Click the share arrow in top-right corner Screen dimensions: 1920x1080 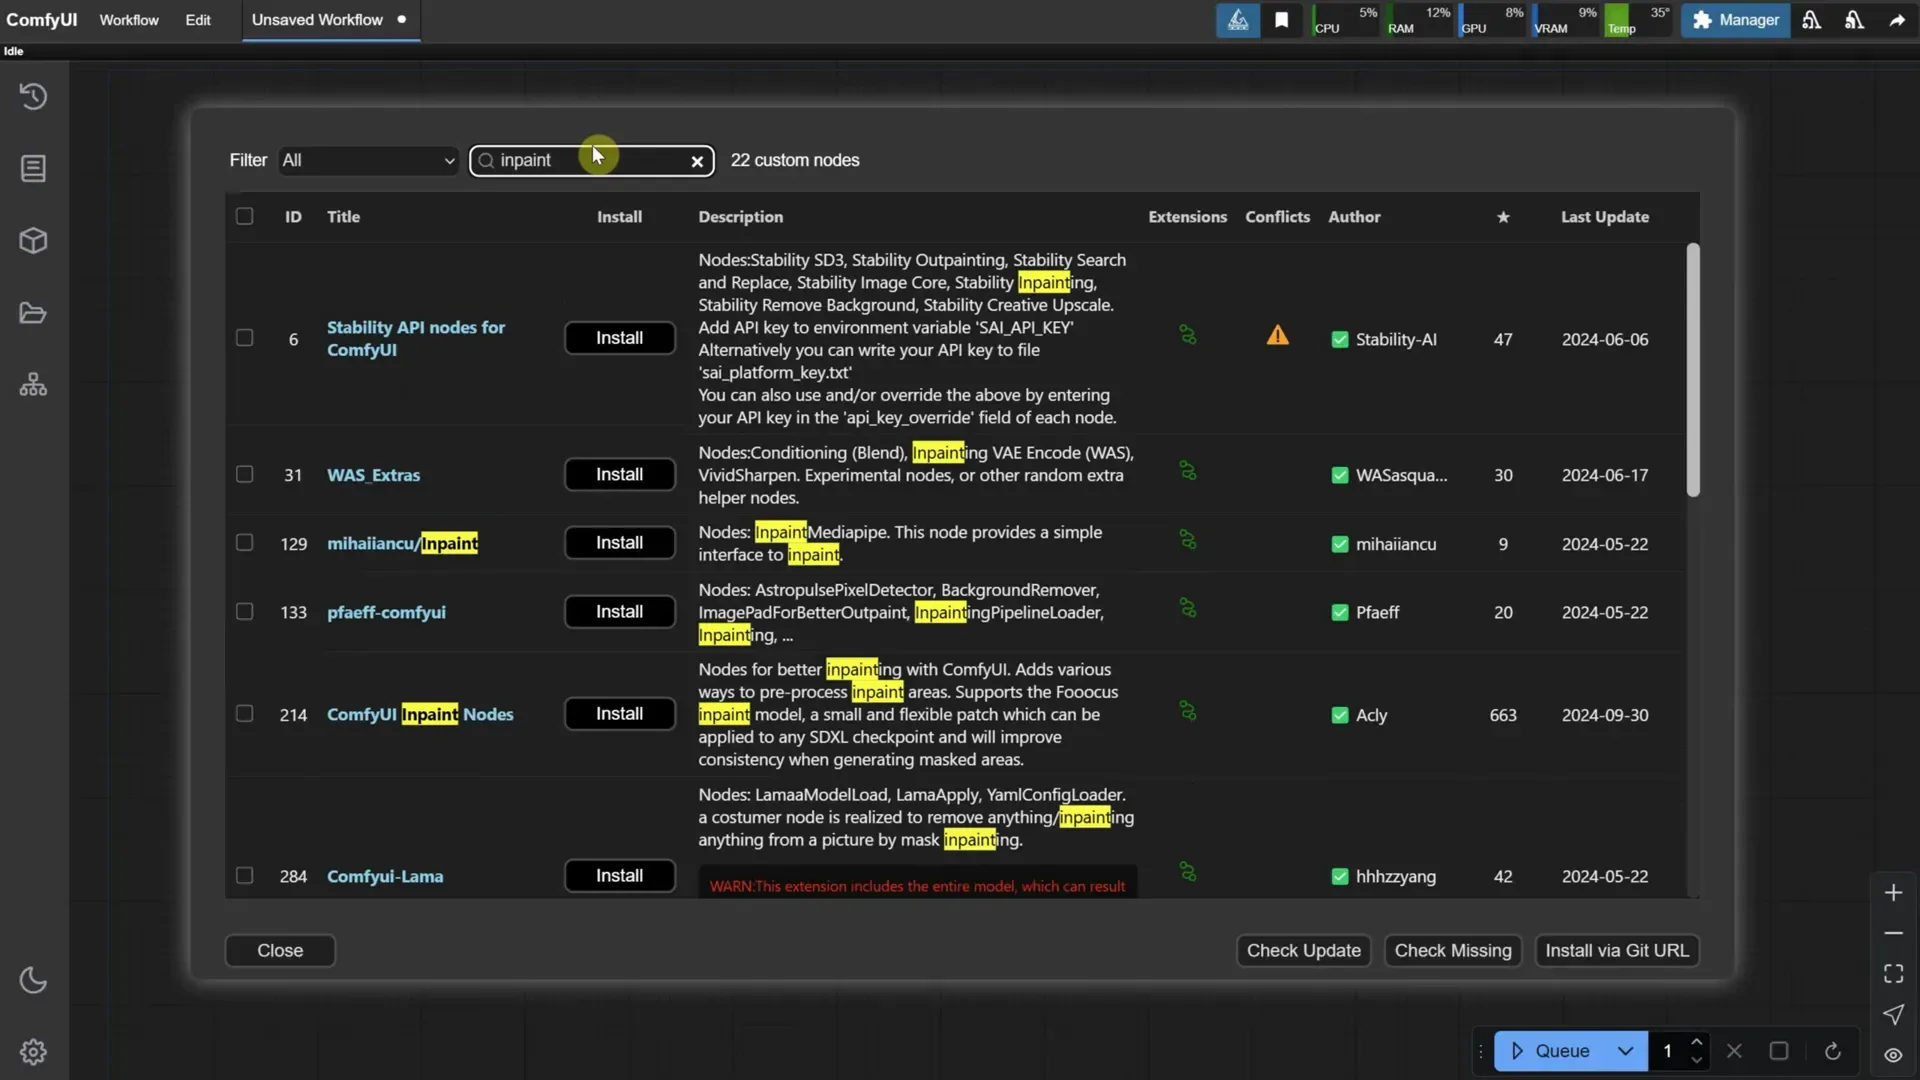click(1897, 19)
